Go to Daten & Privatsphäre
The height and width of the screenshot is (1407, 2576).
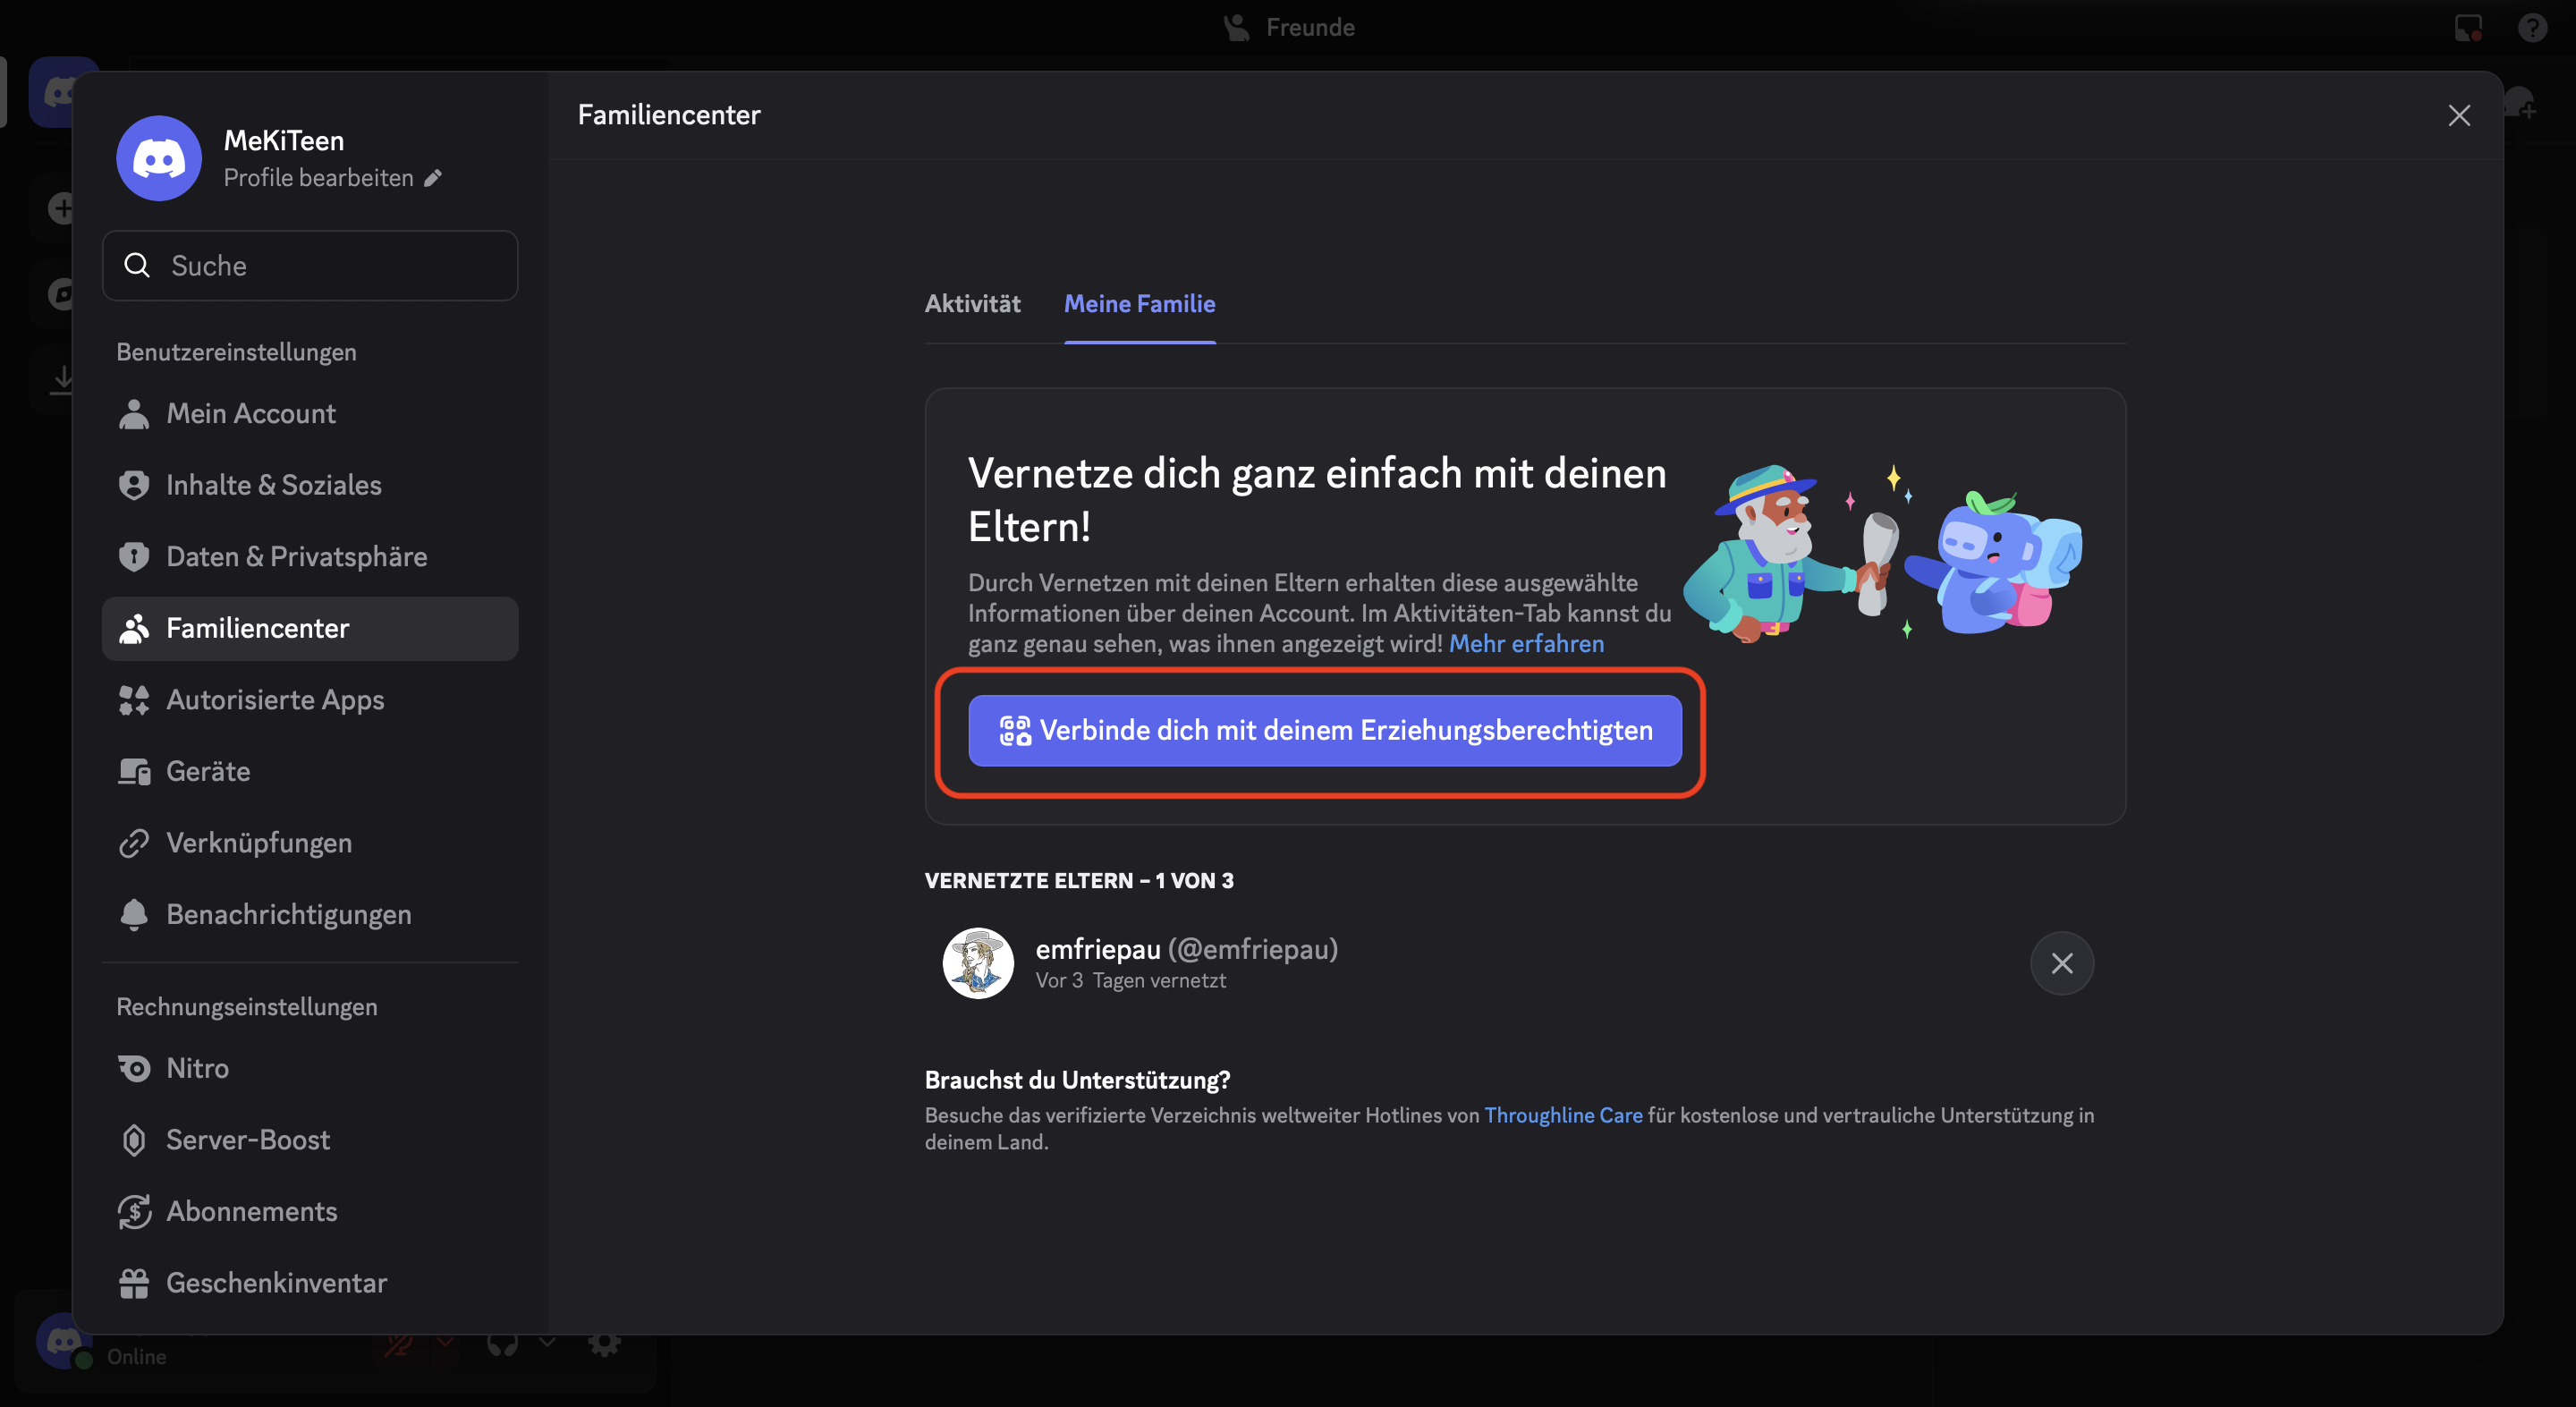point(296,557)
